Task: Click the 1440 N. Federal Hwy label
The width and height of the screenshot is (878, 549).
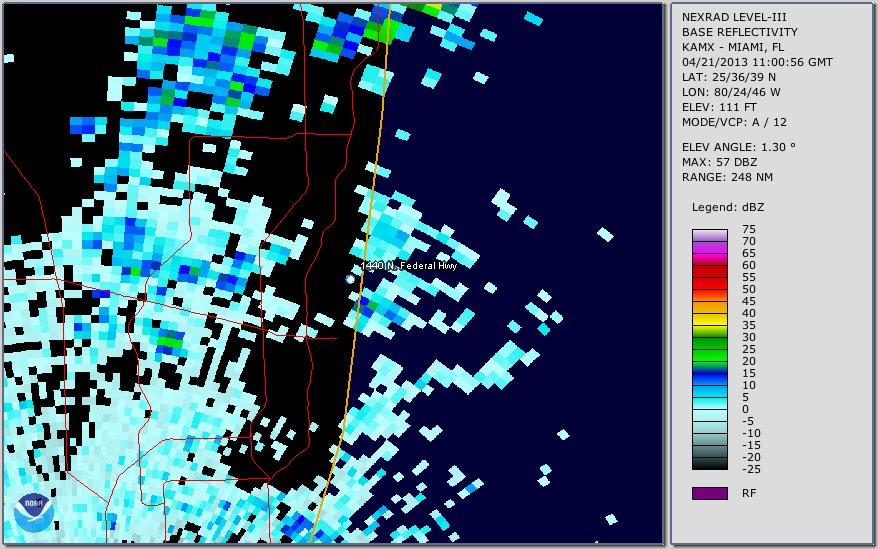Action: pyautogui.click(x=409, y=266)
